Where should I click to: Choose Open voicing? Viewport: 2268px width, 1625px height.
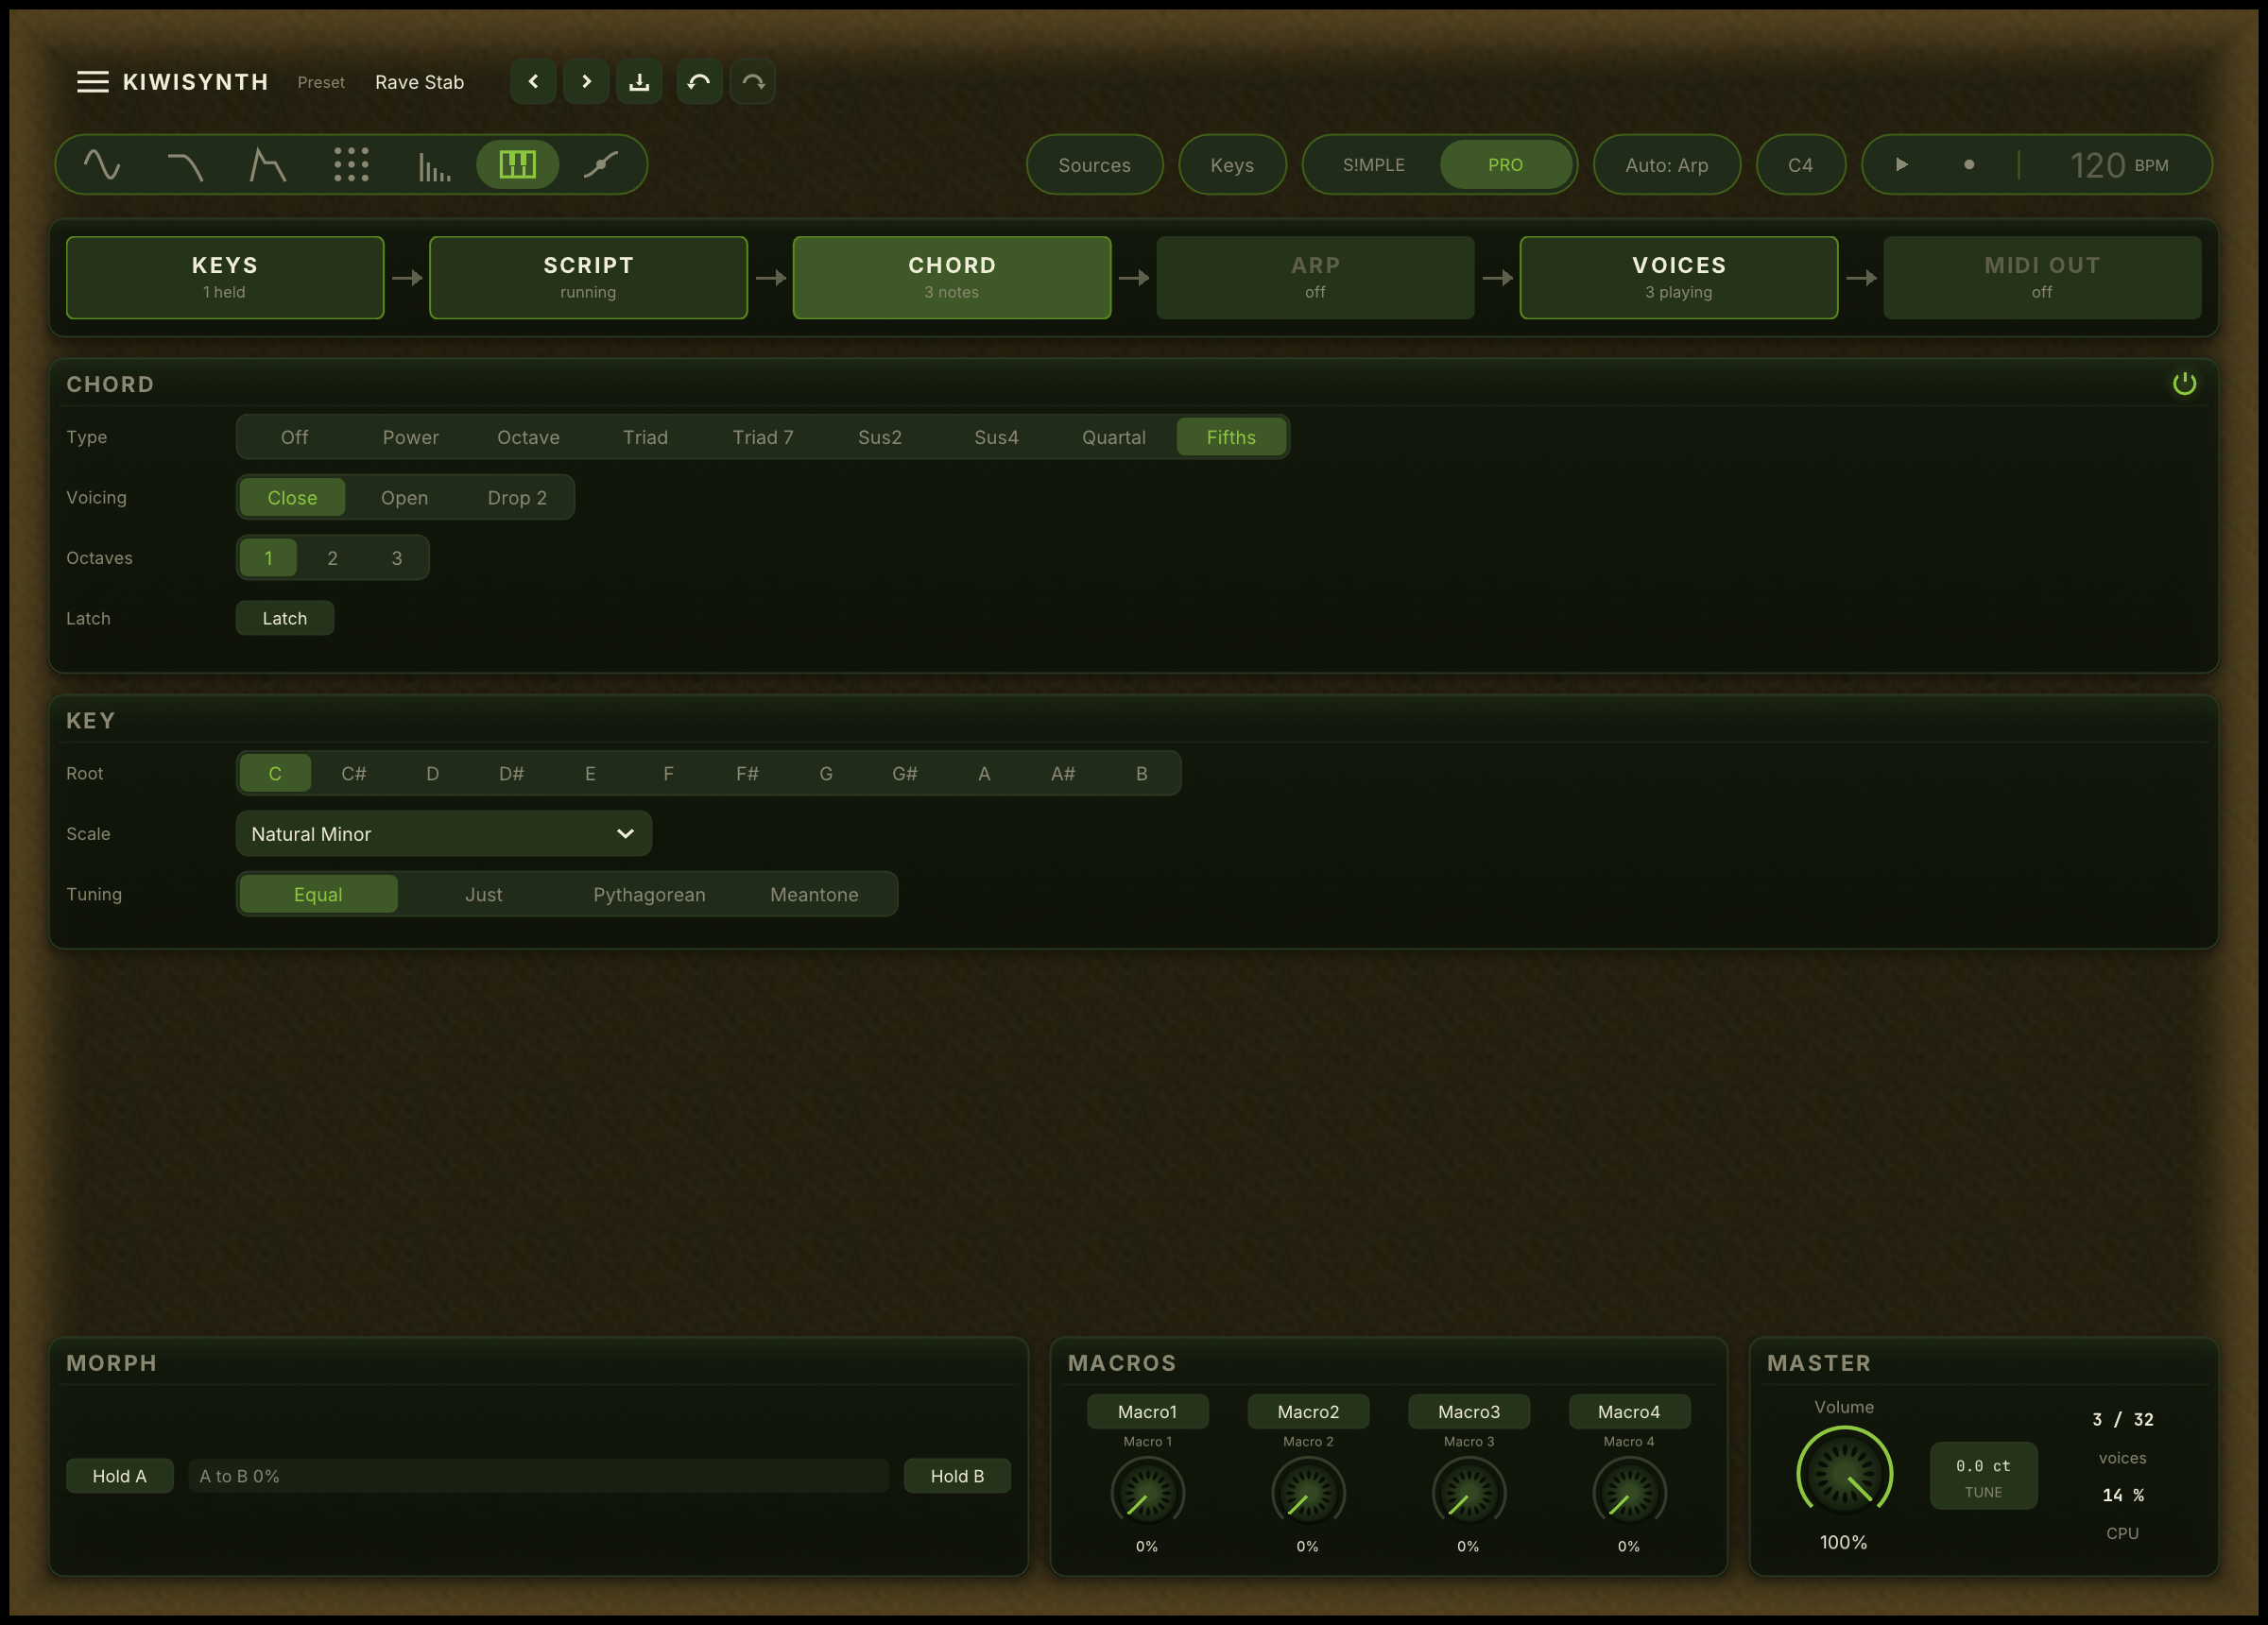click(405, 498)
